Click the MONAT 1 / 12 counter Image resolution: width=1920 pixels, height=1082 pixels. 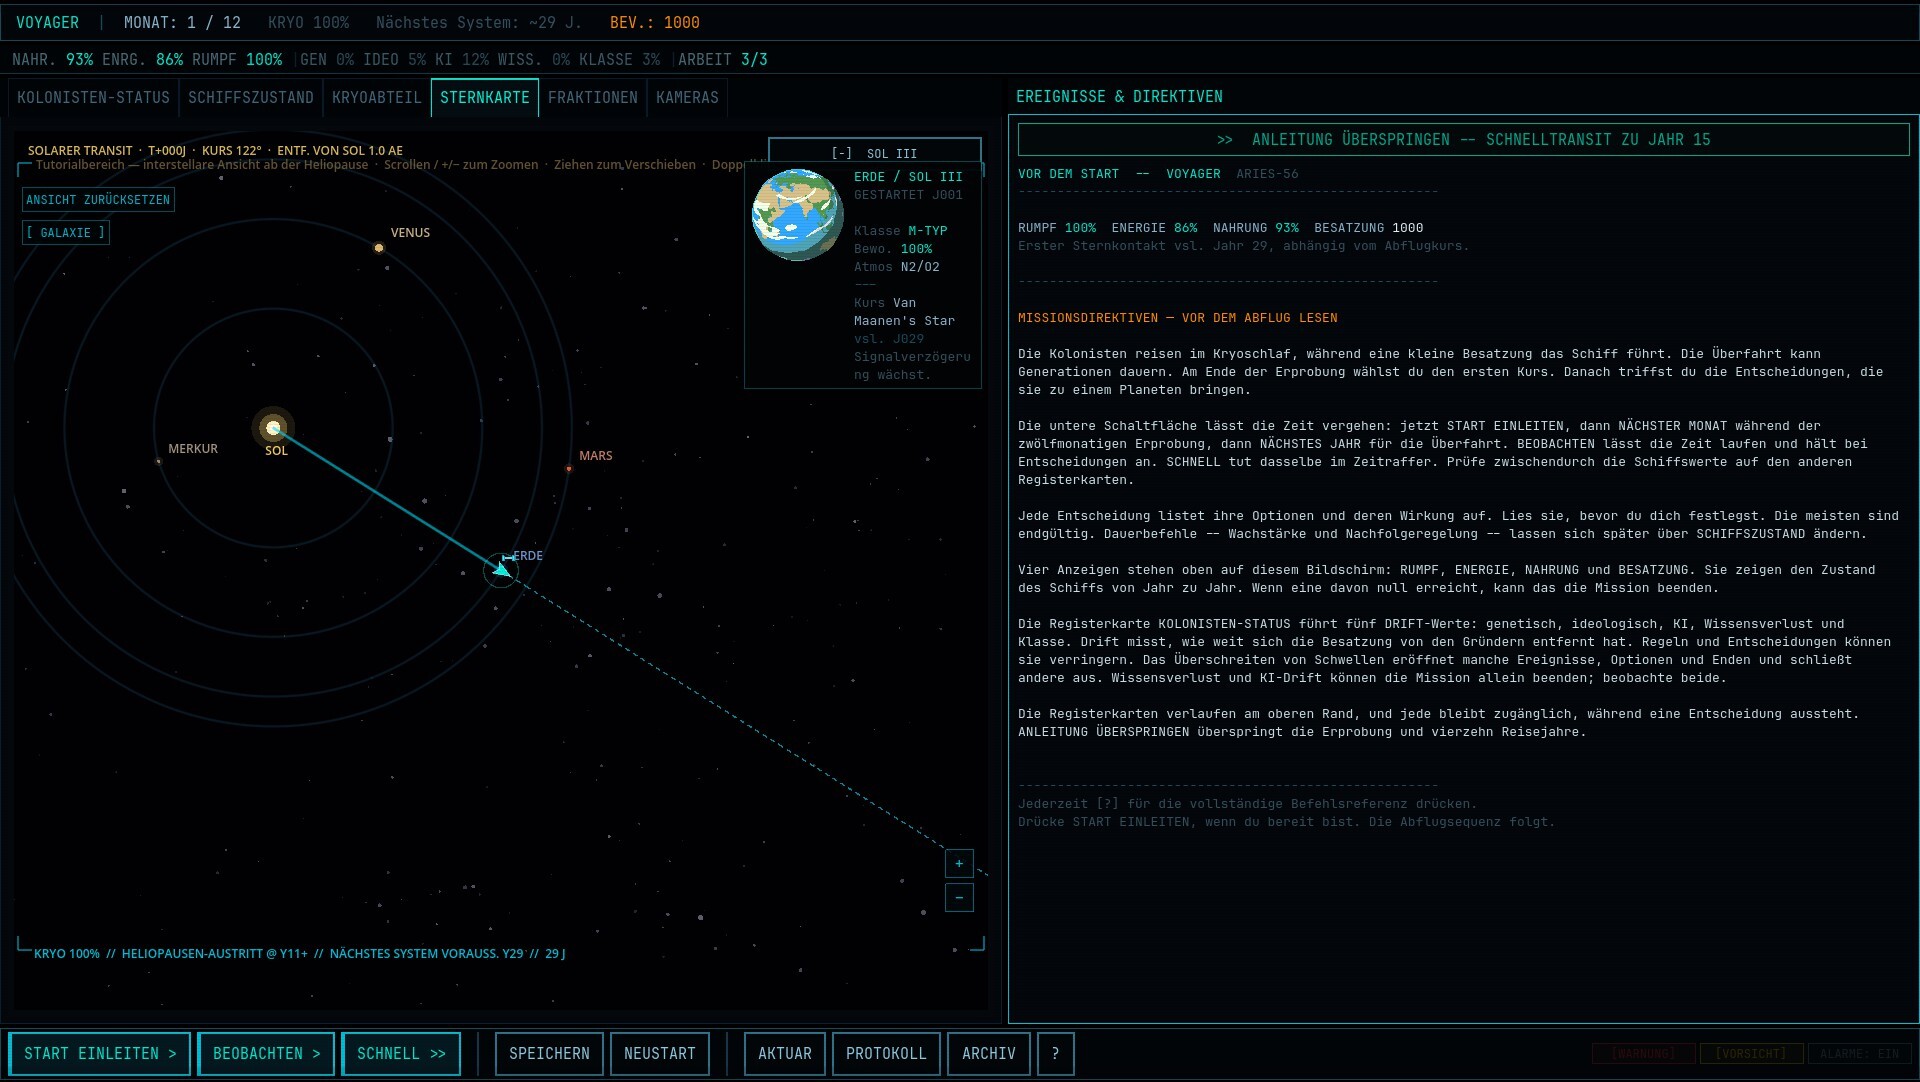(182, 22)
